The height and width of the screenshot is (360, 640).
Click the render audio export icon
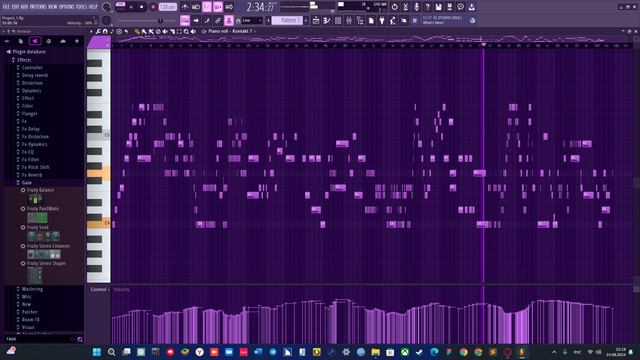click(449, 7)
